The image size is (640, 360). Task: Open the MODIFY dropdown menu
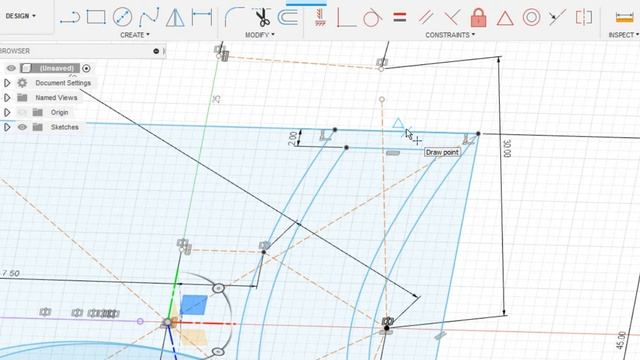[x=260, y=35]
